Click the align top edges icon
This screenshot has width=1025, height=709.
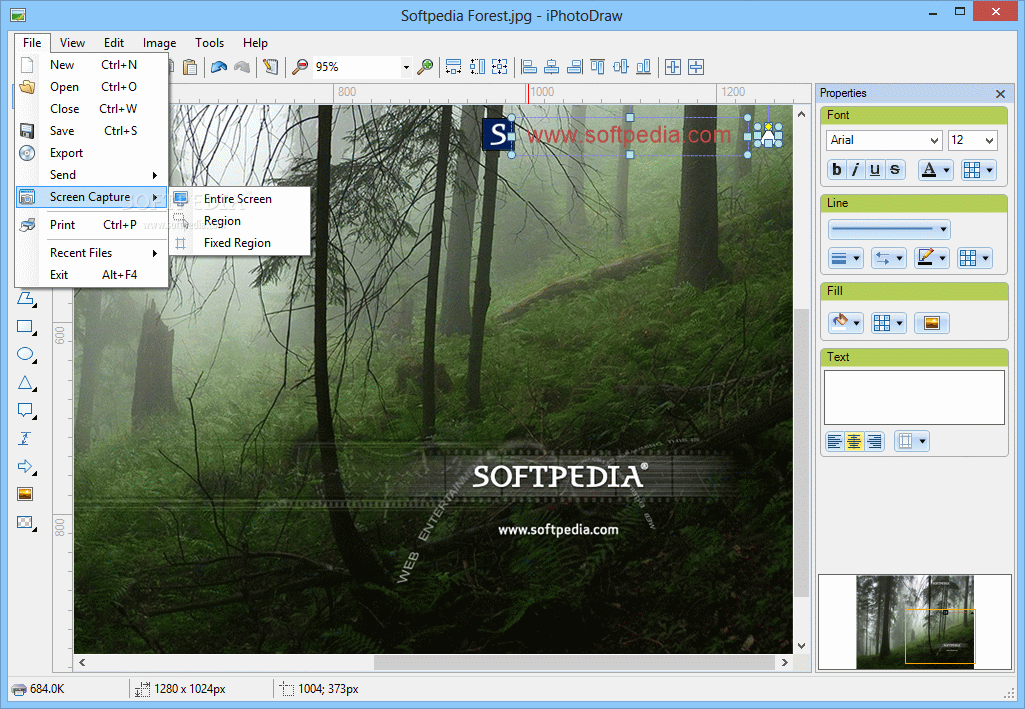597,67
